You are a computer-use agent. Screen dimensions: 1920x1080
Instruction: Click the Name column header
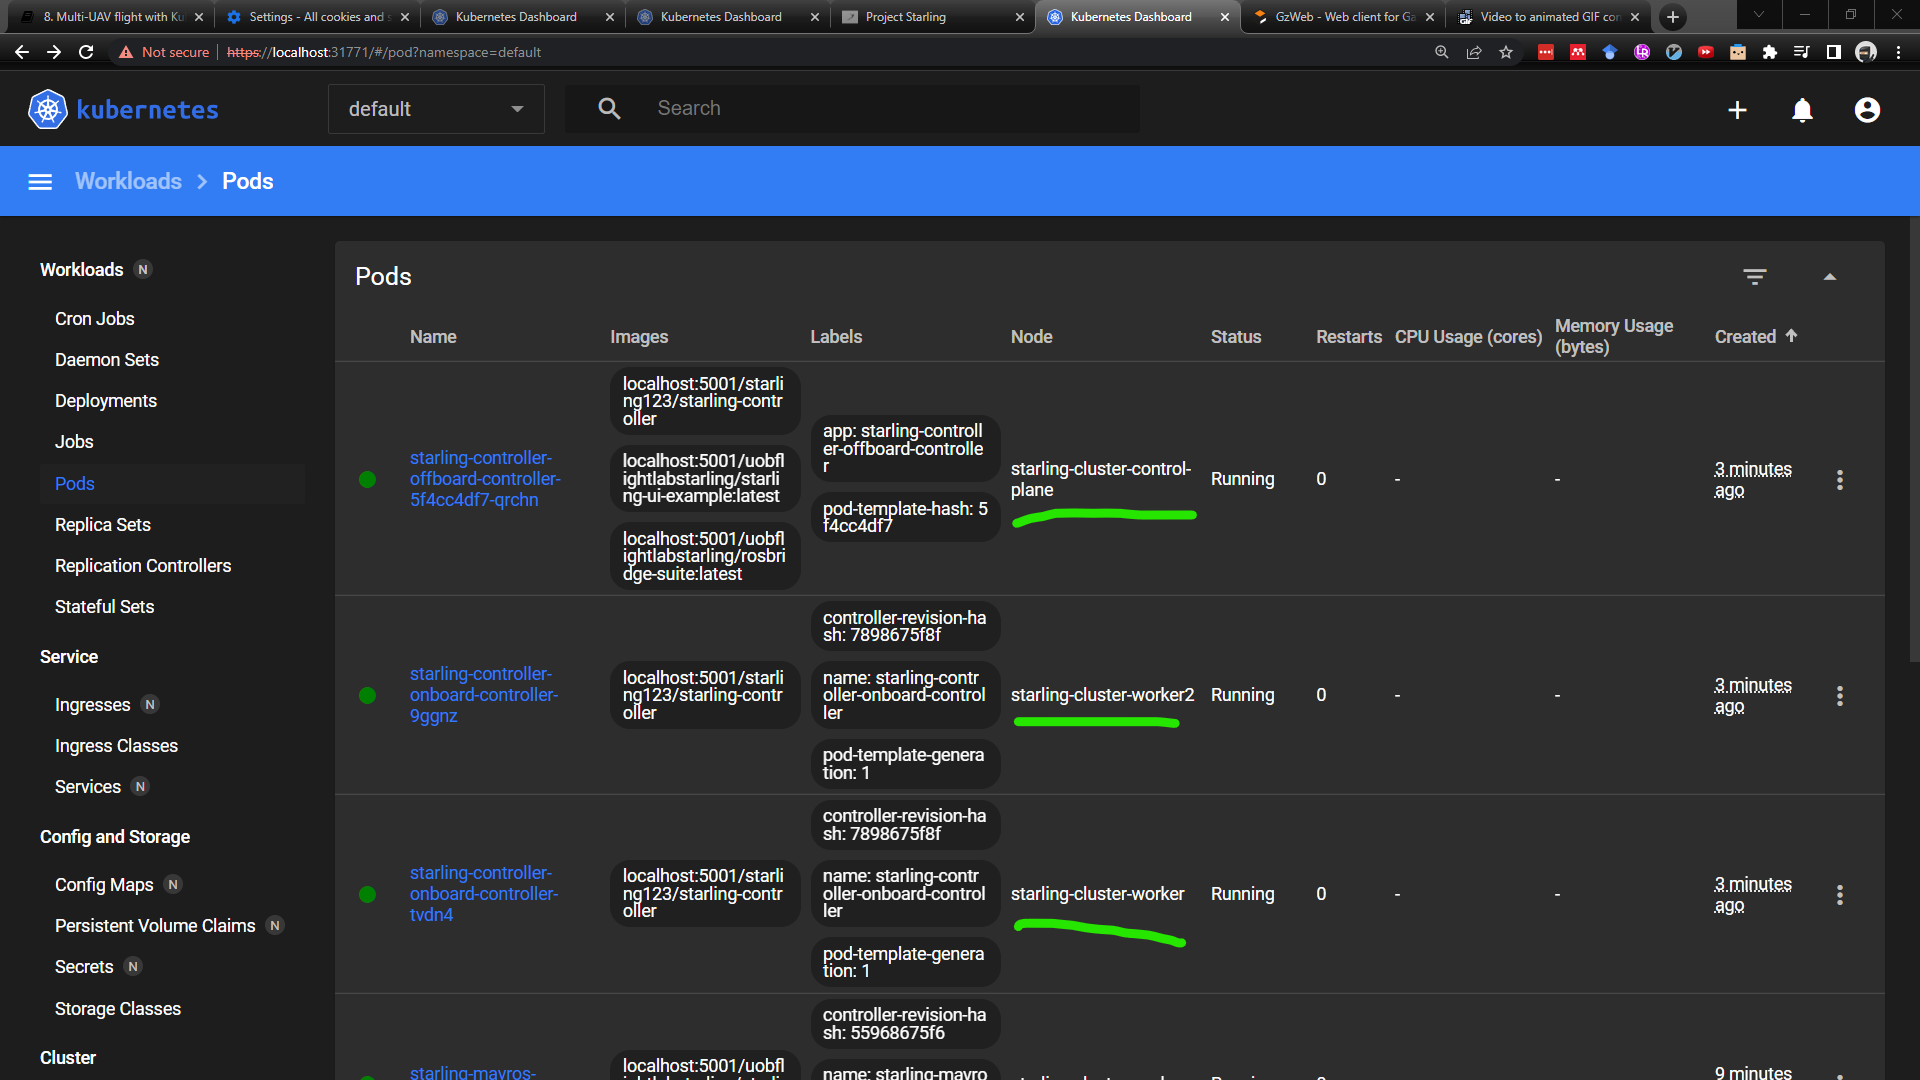[x=433, y=337]
